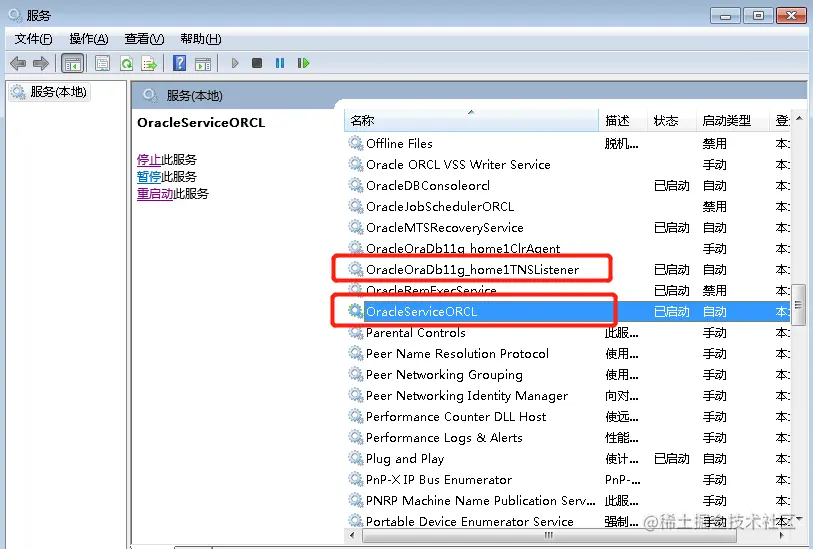Viewport: 813px width, 549px height.
Task: Select Peer Networking Grouping service
Action: pos(568,375)
